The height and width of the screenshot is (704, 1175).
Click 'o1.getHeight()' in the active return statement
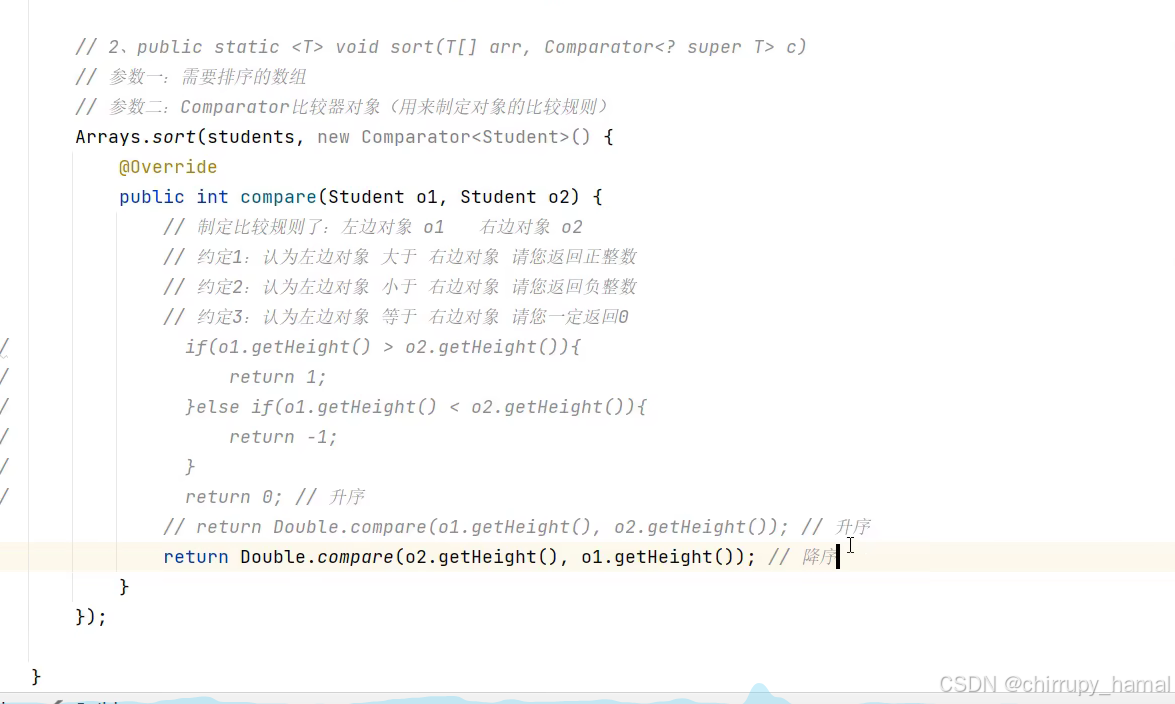coord(658,557)
